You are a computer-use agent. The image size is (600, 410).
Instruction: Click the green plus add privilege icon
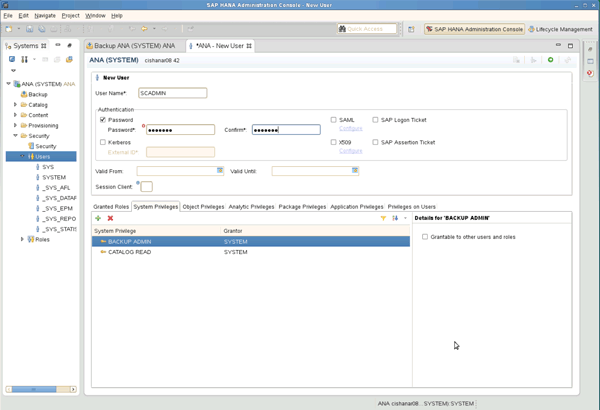click(x=98, y=218)
